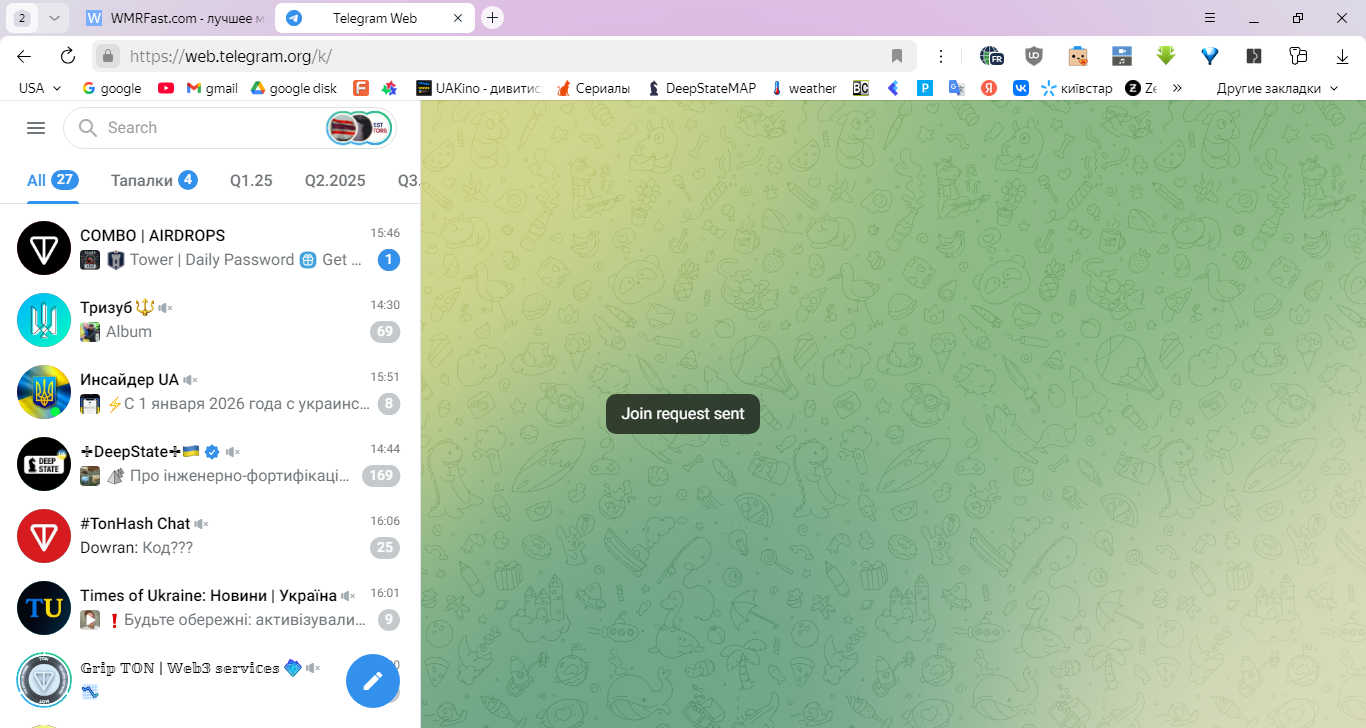Click the pencil new message button
1366x728 pixels.
373,681
